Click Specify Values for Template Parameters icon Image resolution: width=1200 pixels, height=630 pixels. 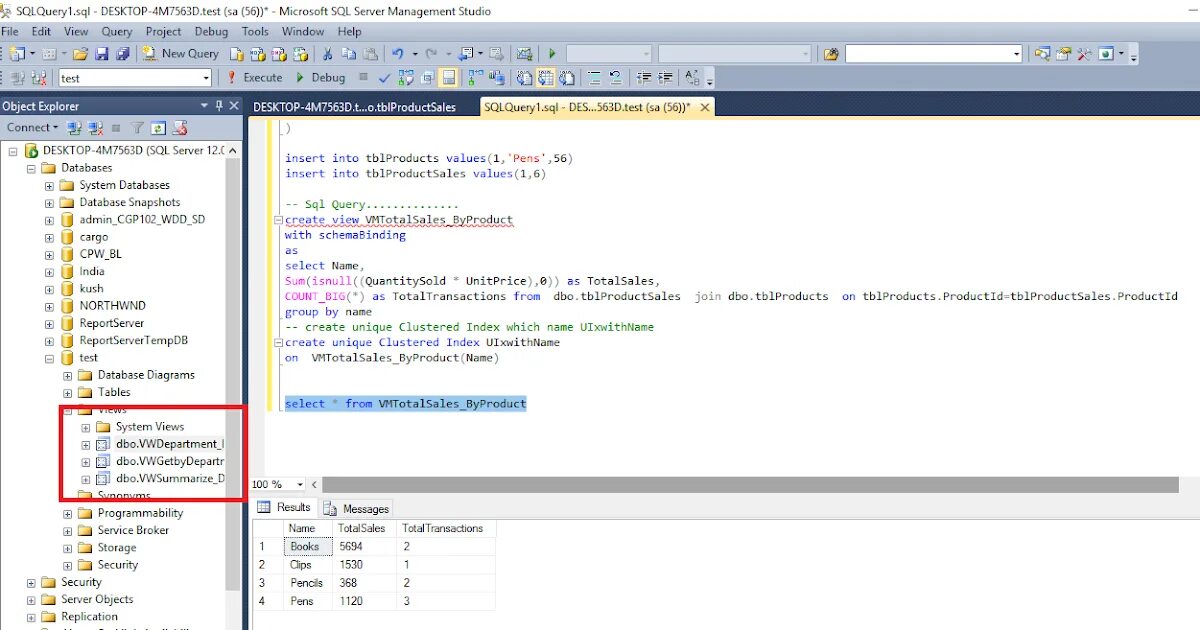[692, 77]
